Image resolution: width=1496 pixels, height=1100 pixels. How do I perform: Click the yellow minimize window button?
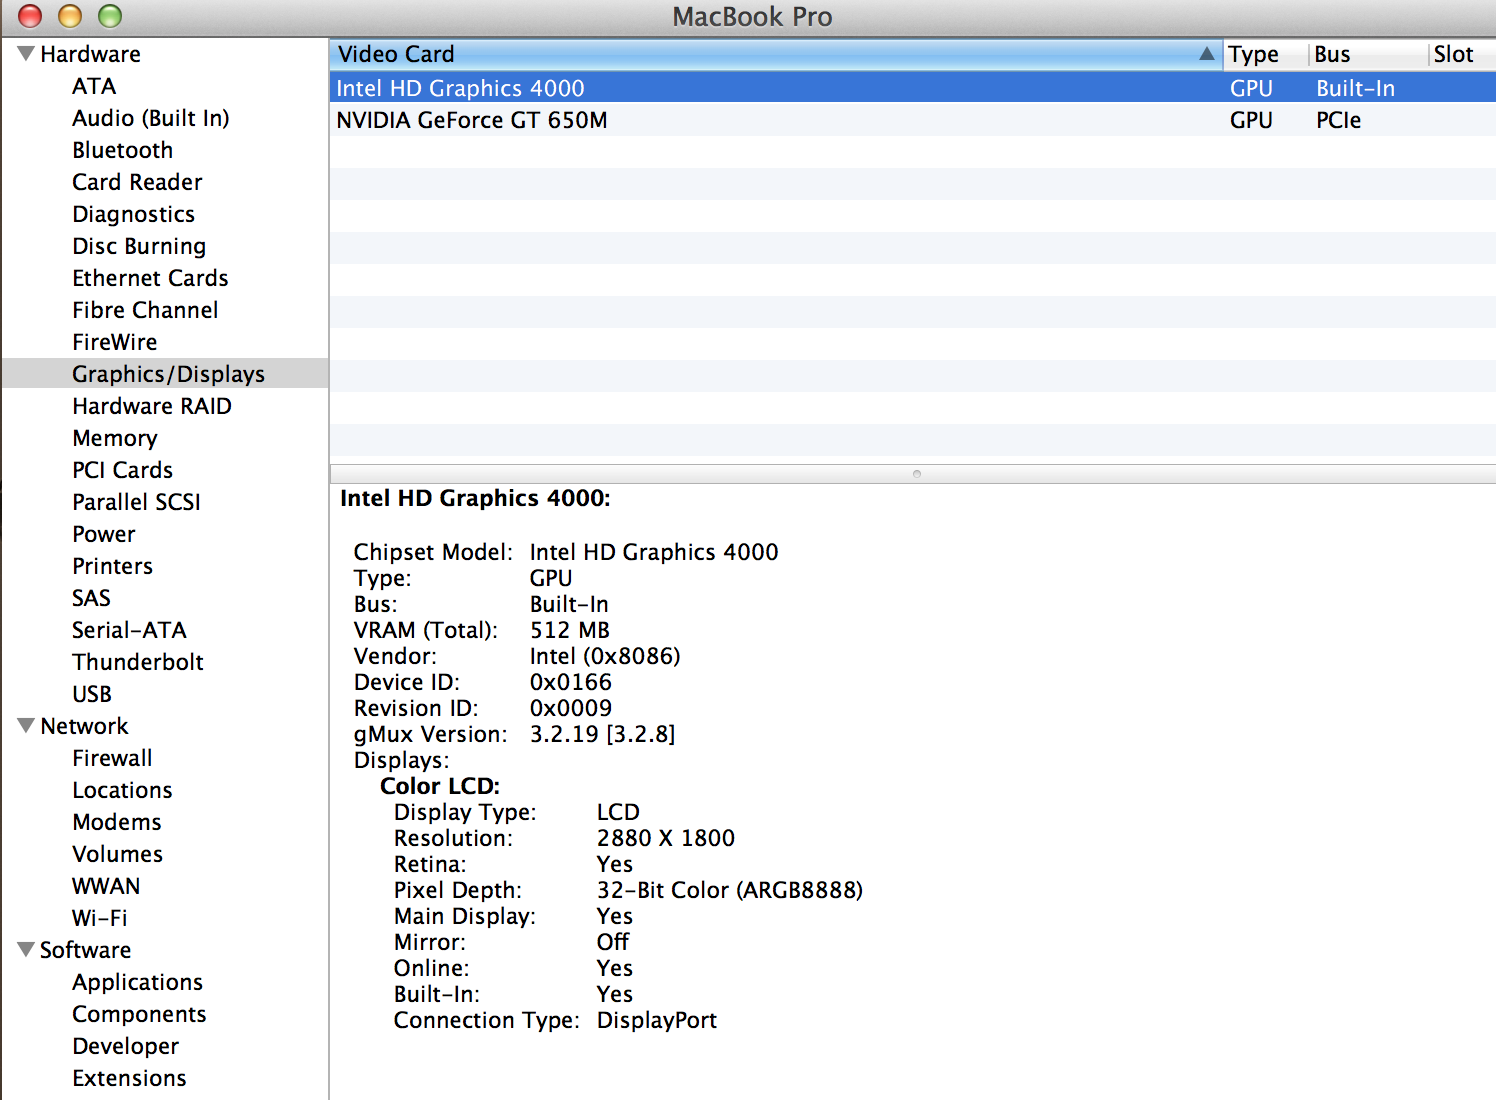(x=70, y=15)
